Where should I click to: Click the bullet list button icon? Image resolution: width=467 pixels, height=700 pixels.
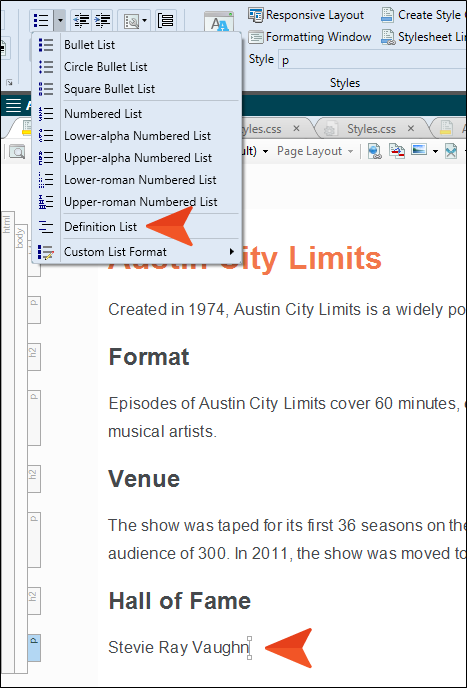pyautogui.click(x=42, y=21)
